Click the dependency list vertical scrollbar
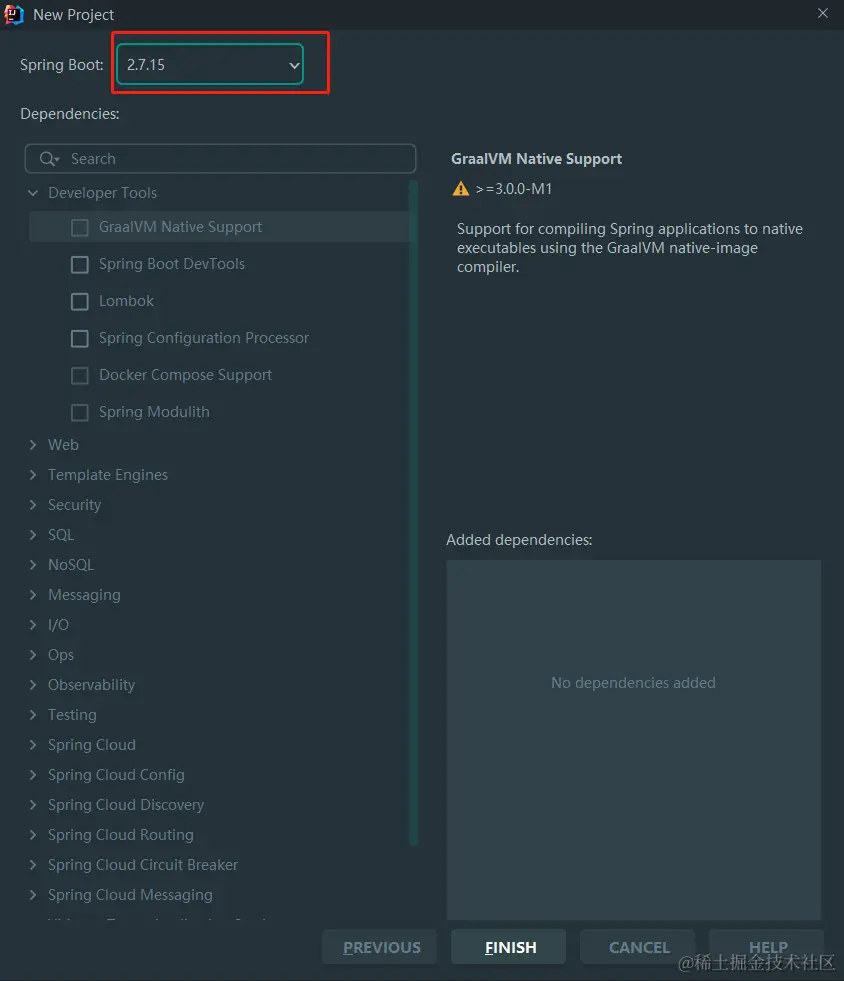The height and width of the screenshot is (981, 844). (413, 513)
